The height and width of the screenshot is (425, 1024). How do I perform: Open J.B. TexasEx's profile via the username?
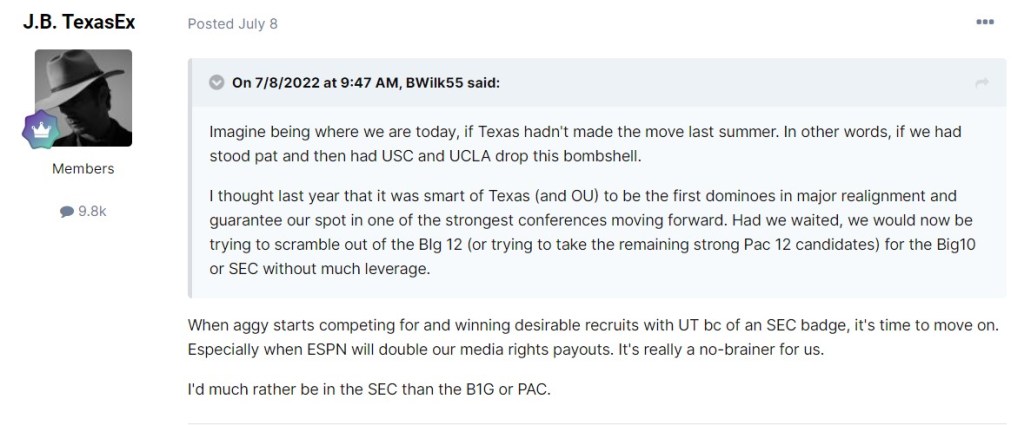79,22
